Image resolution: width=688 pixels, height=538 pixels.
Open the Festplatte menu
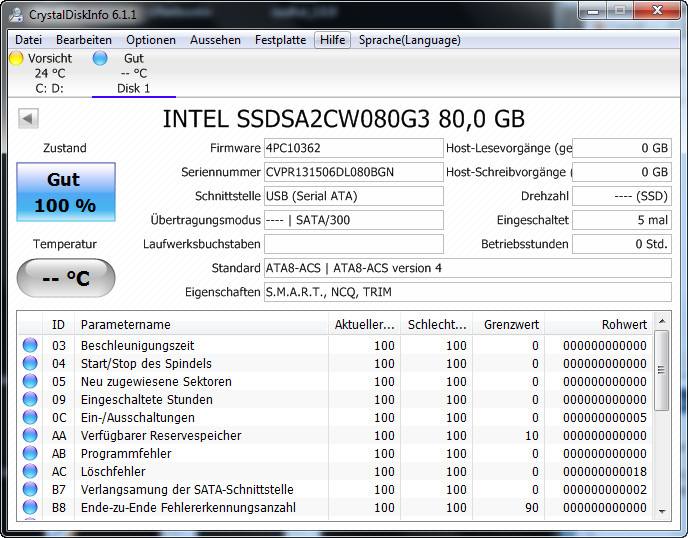pos(280,40)
